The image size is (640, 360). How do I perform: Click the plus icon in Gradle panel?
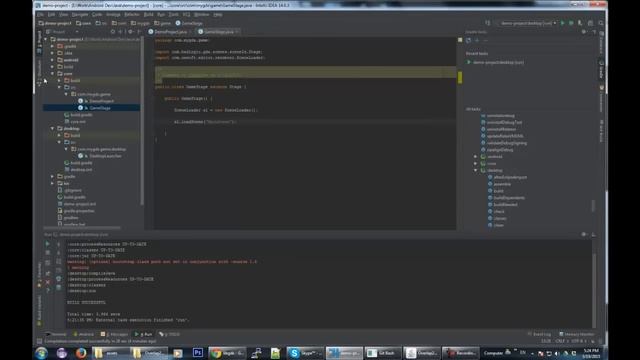click(x=477, y=40)
